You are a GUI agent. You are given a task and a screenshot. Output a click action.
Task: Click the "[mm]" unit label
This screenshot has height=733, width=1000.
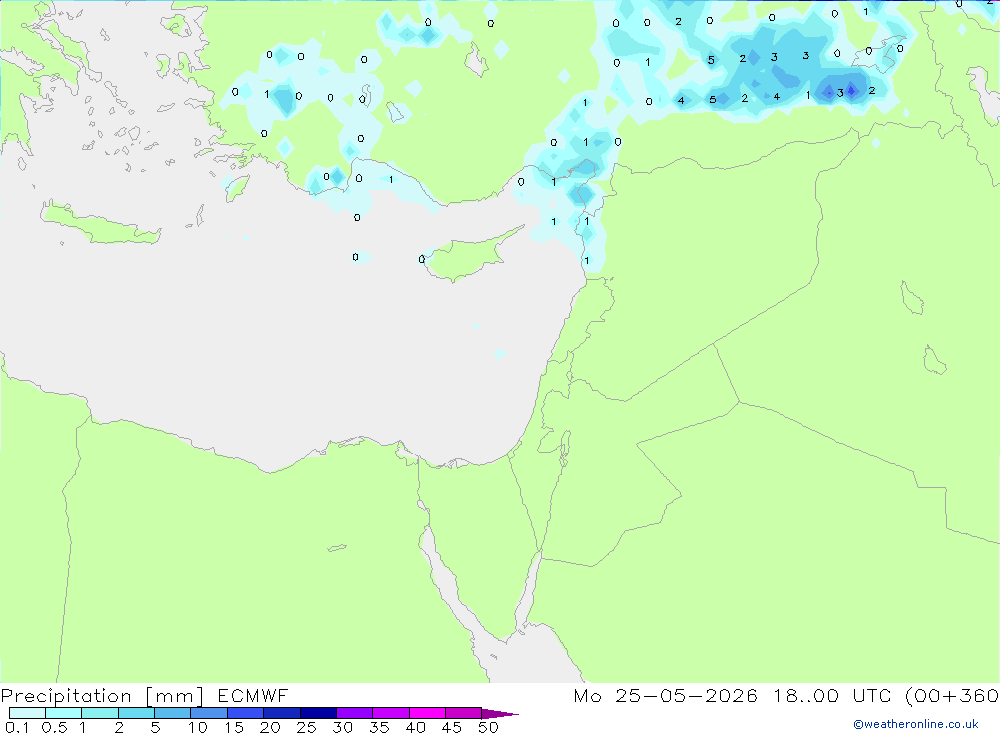coord(175,696)
